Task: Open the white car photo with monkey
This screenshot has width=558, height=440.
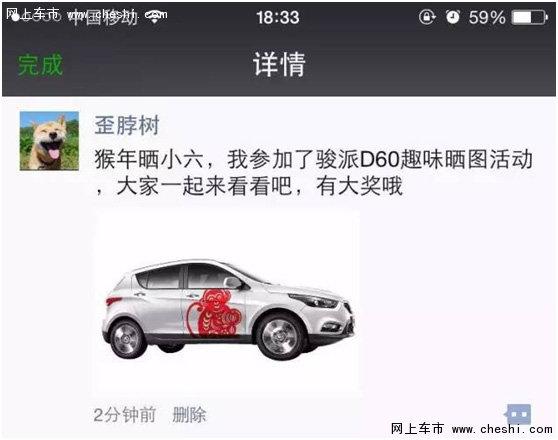Action: pos(228,304)
